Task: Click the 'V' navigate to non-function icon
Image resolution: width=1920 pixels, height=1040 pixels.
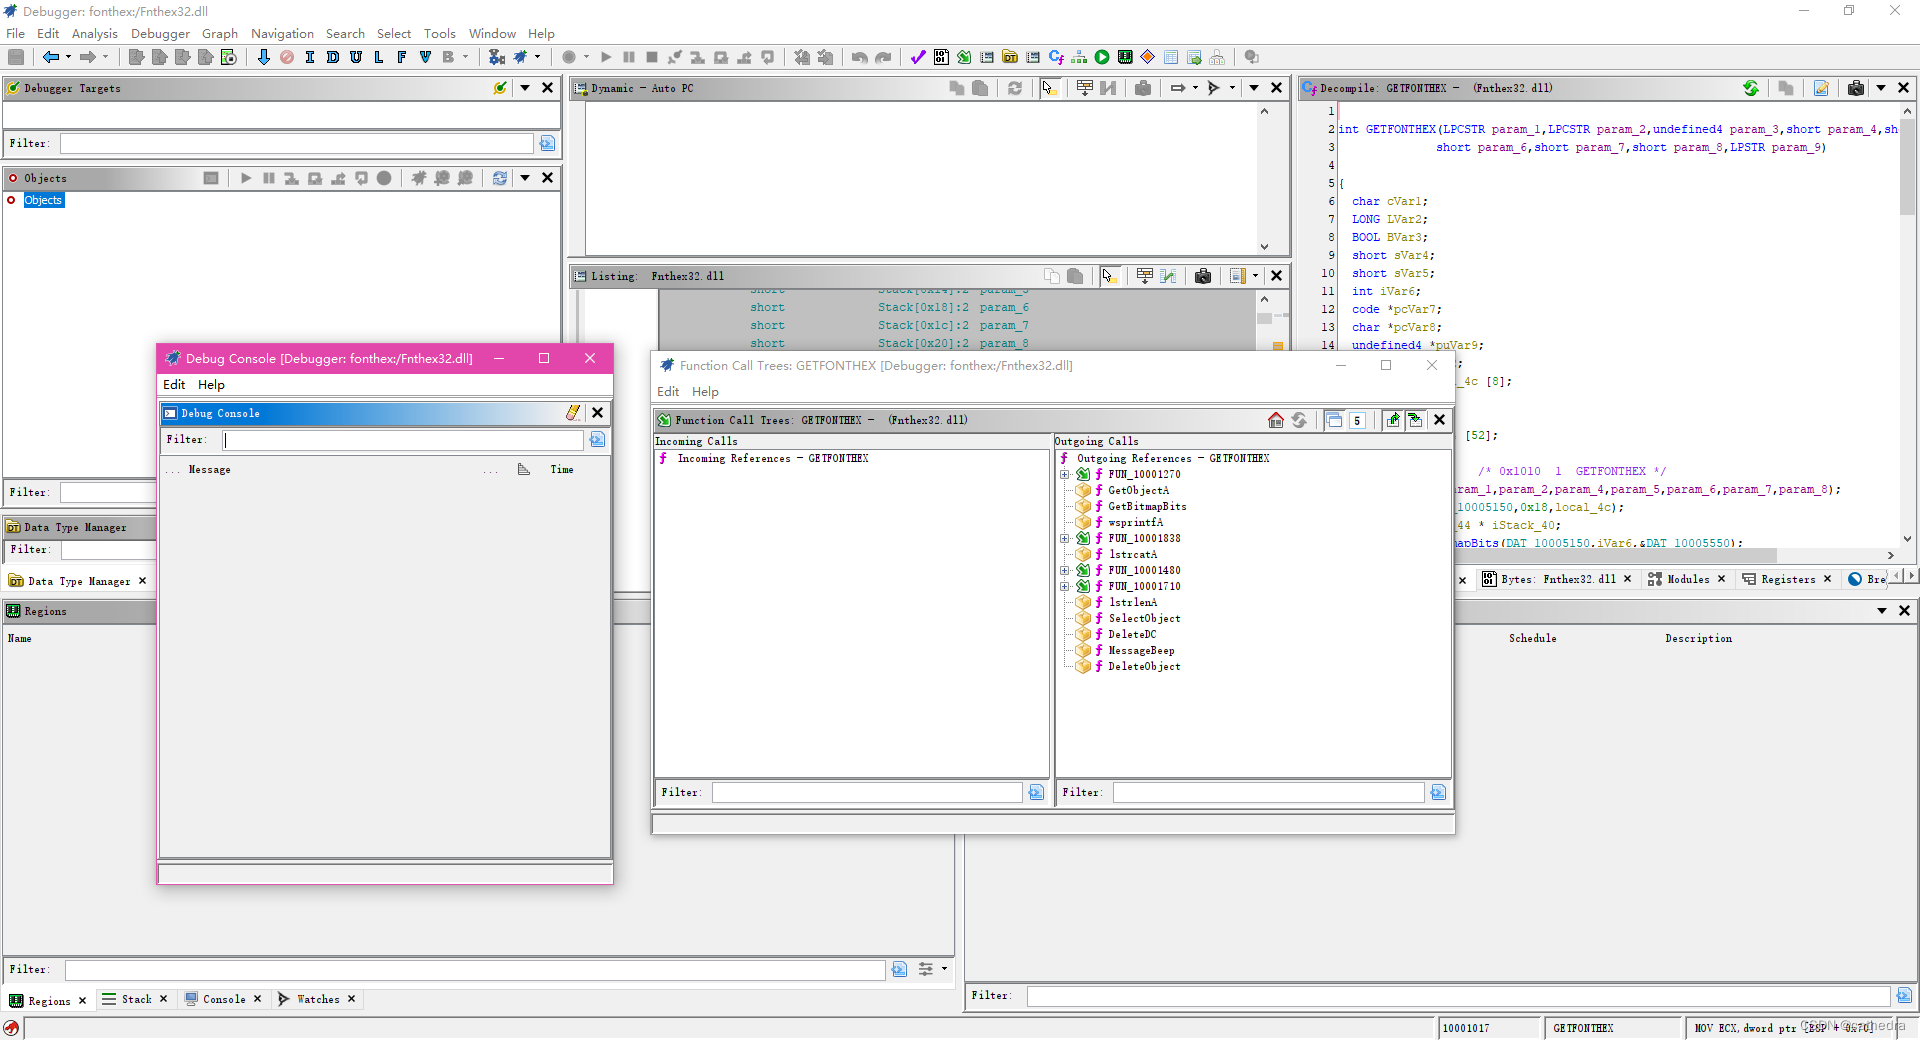Action: [x=425, y=57]
